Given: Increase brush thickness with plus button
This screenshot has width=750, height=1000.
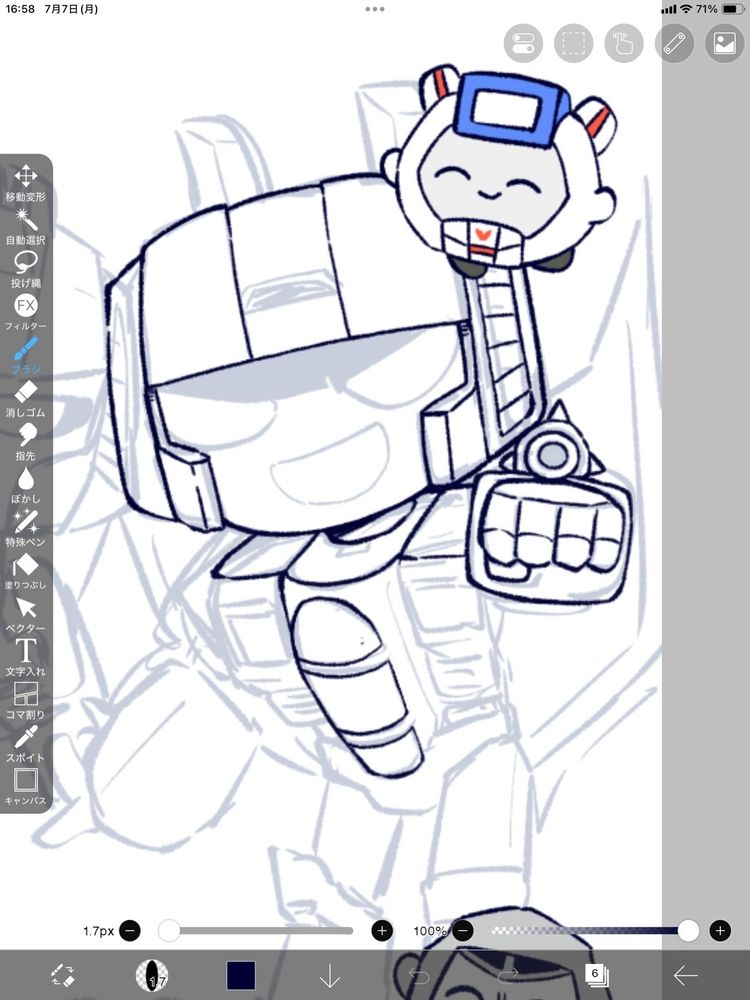Looking at the screenshot, I should [x=382, y=930].
